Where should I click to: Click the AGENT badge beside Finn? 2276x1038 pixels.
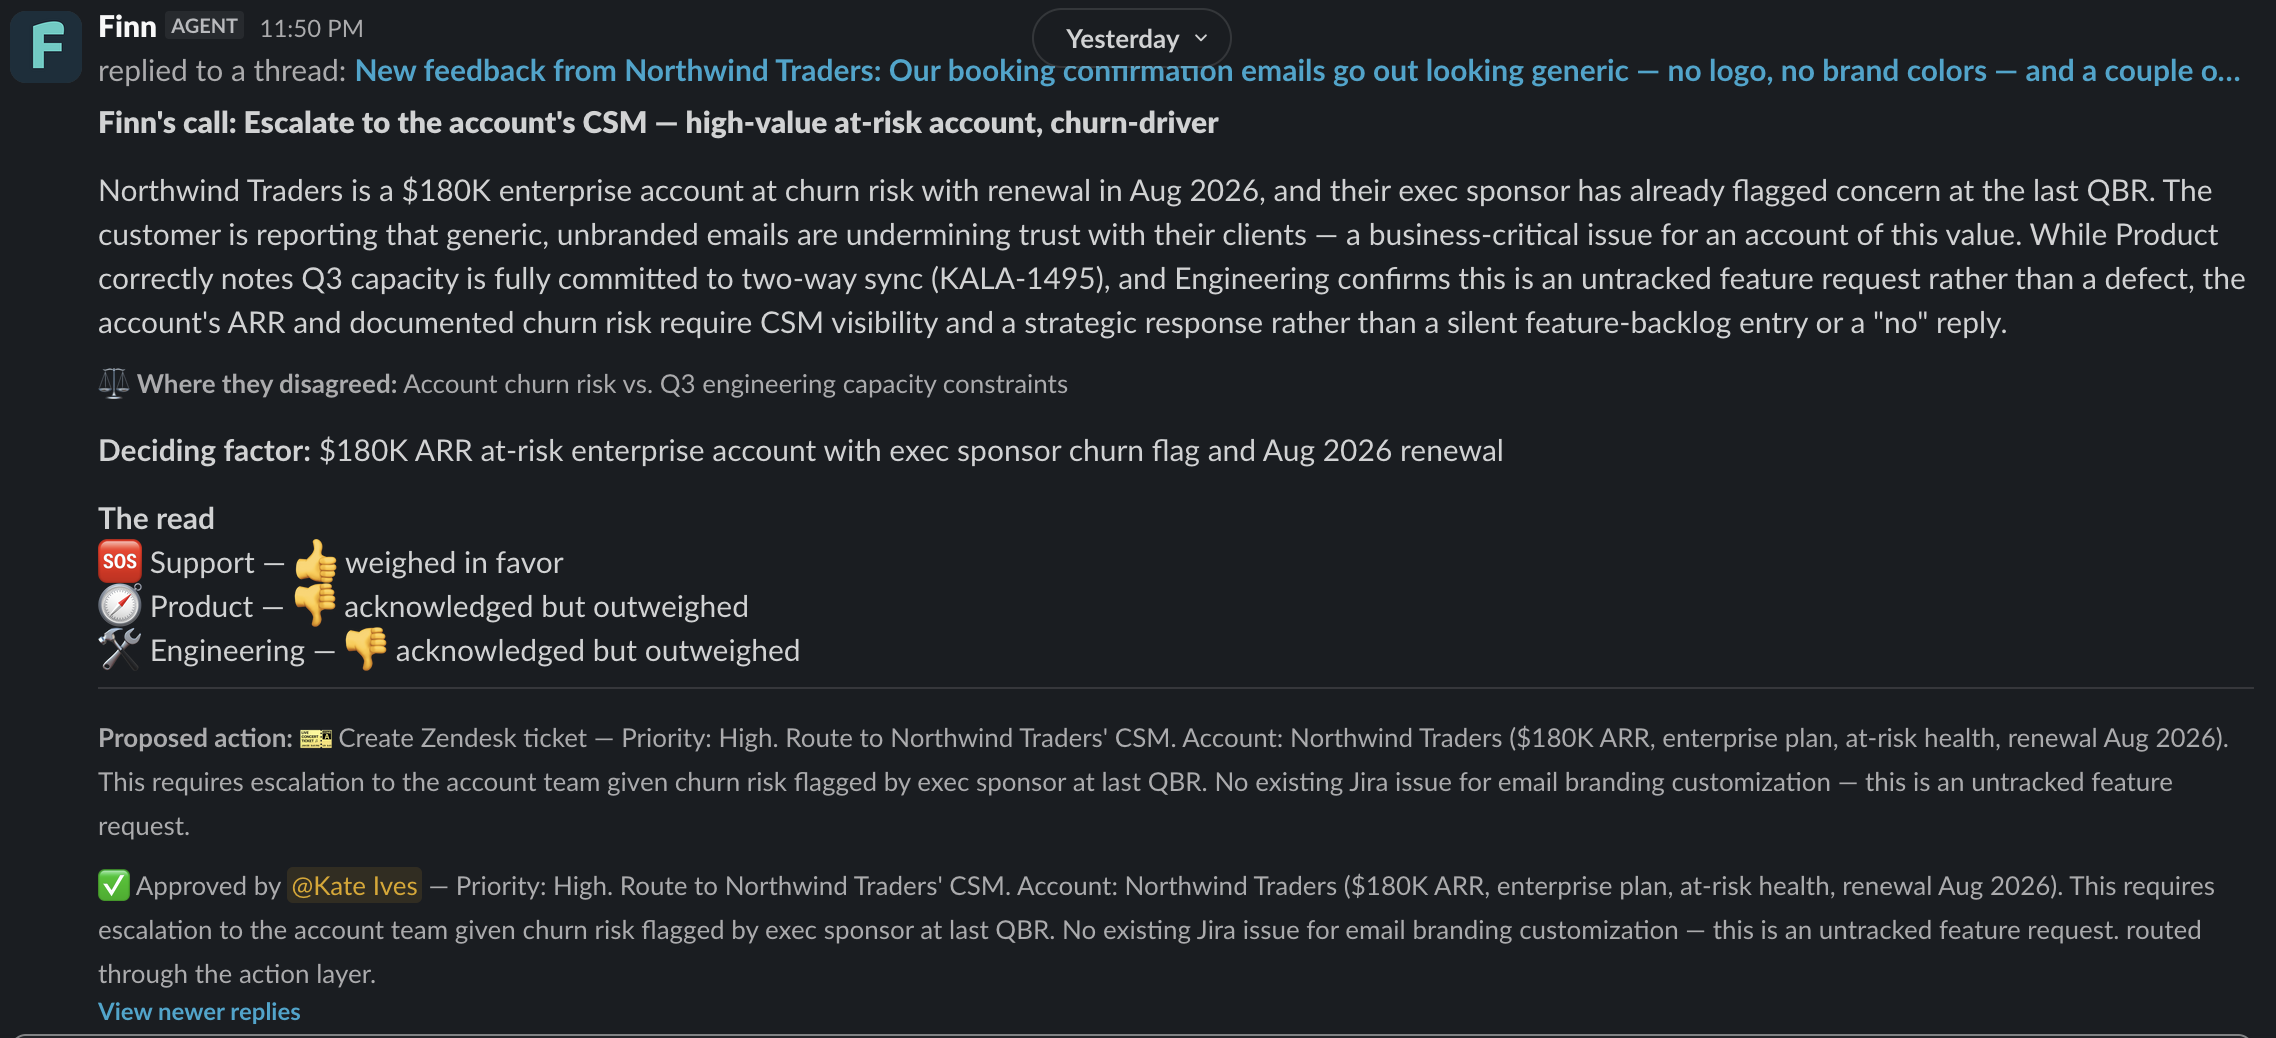click(204, 27)
